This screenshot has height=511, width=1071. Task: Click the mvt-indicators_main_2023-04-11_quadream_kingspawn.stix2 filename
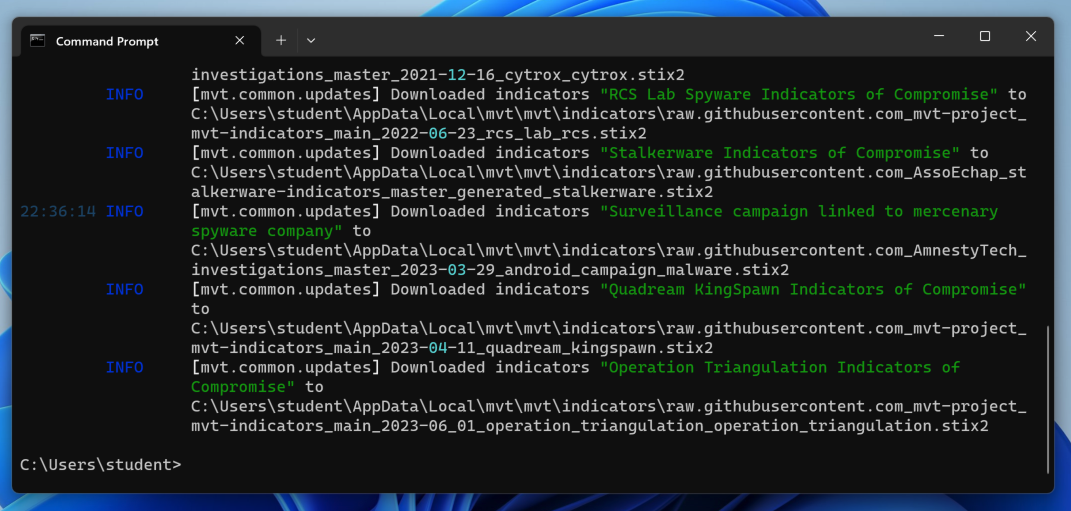tap(452, 348)
